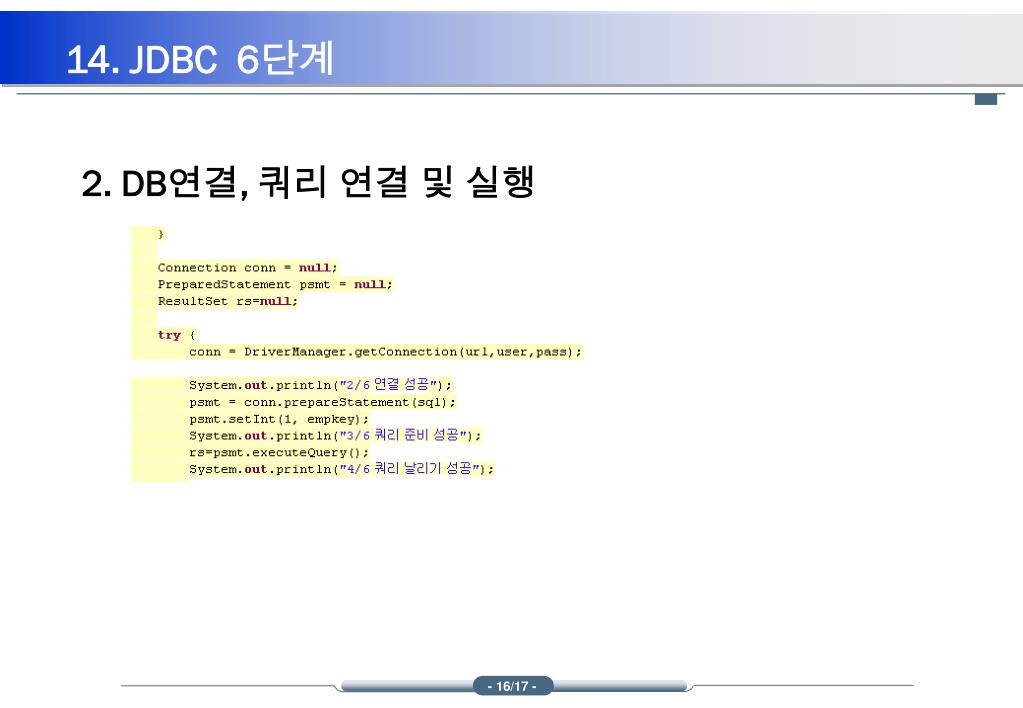
Task: Click the closing brace at code top
Action: point(160,234)
